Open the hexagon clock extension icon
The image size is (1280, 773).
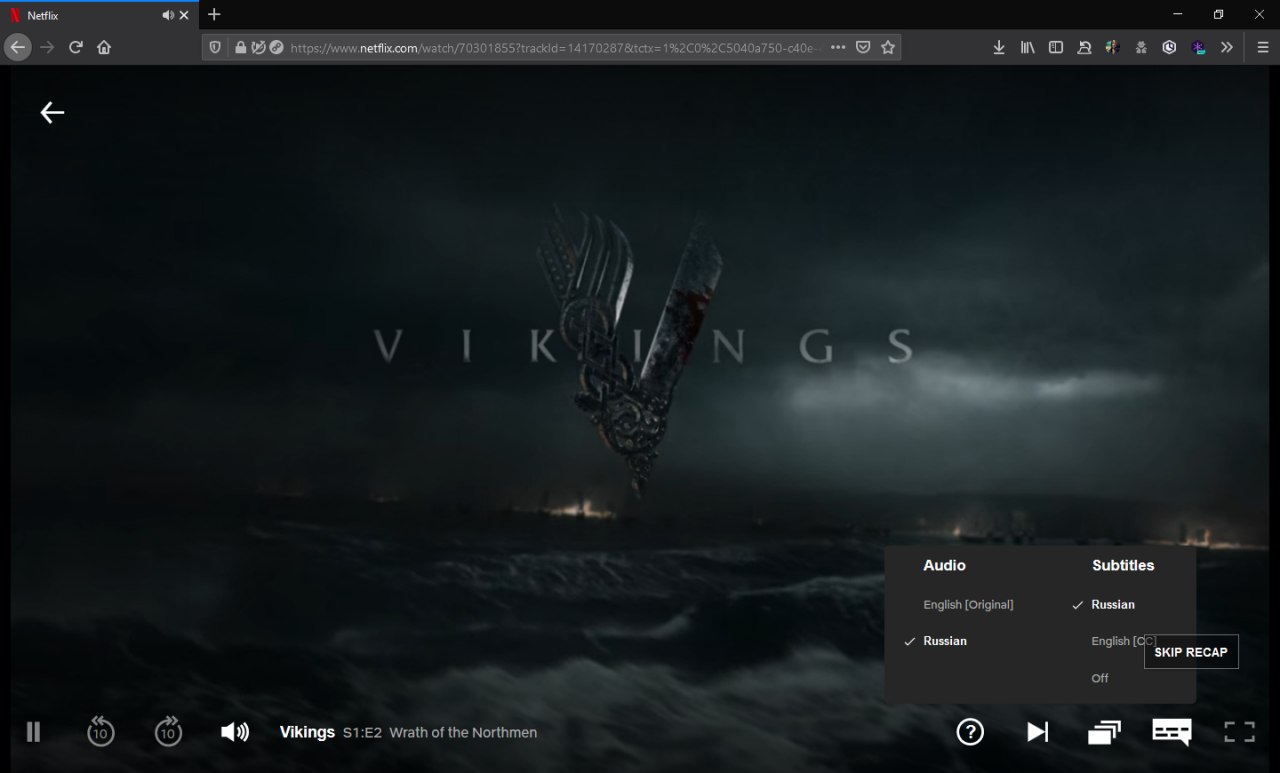(1169, 47)
